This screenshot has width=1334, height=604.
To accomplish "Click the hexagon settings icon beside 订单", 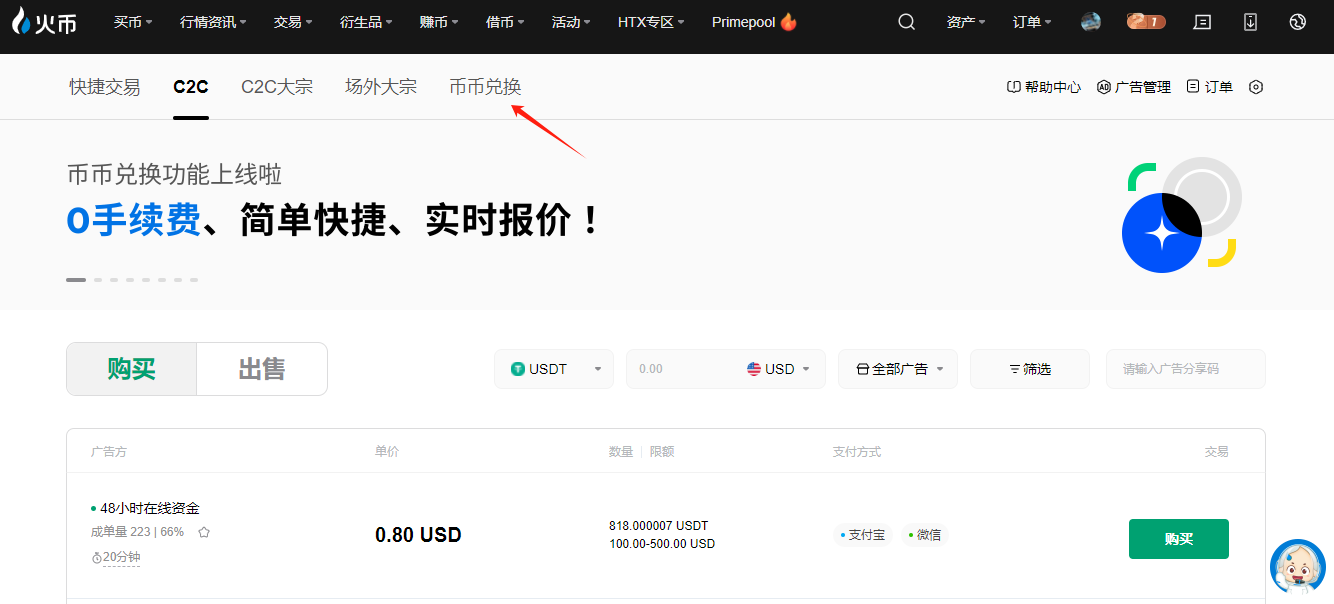I will click(1256, 87).
